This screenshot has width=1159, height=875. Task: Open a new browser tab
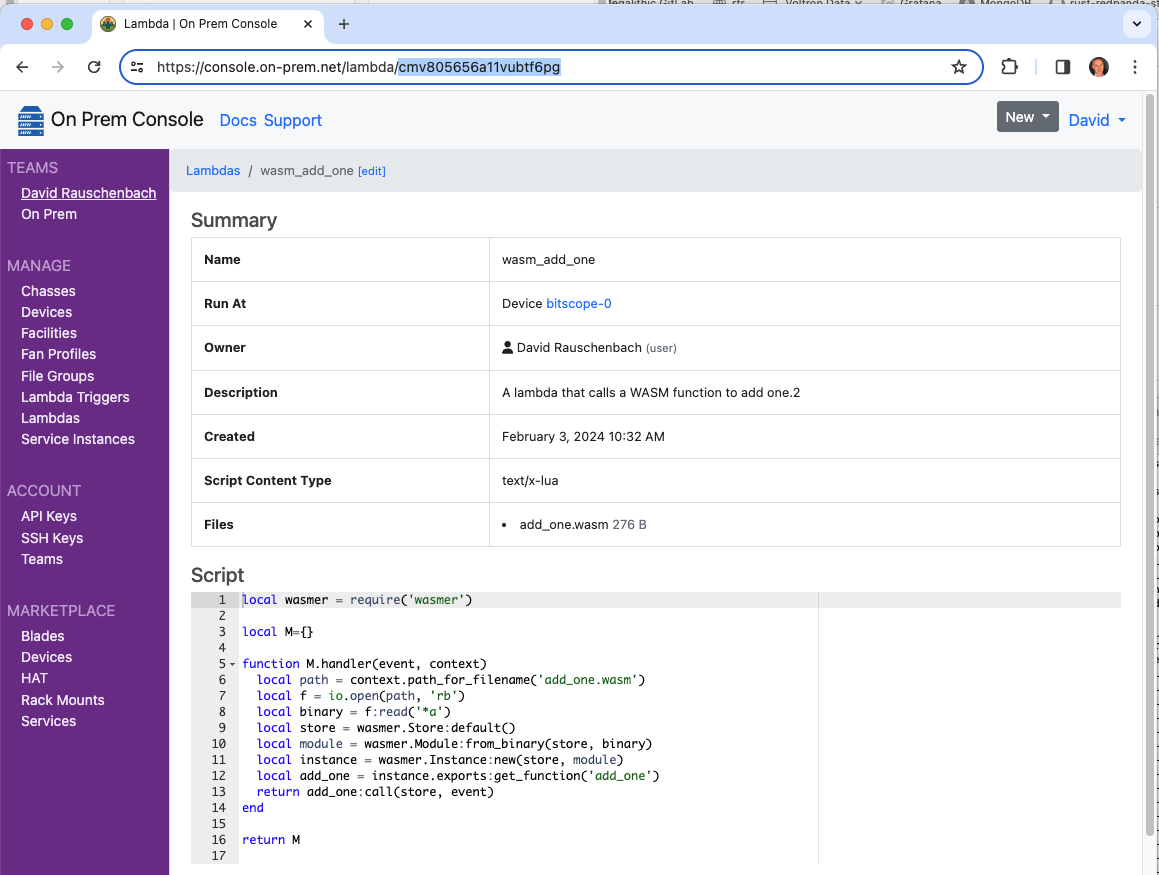344,24
